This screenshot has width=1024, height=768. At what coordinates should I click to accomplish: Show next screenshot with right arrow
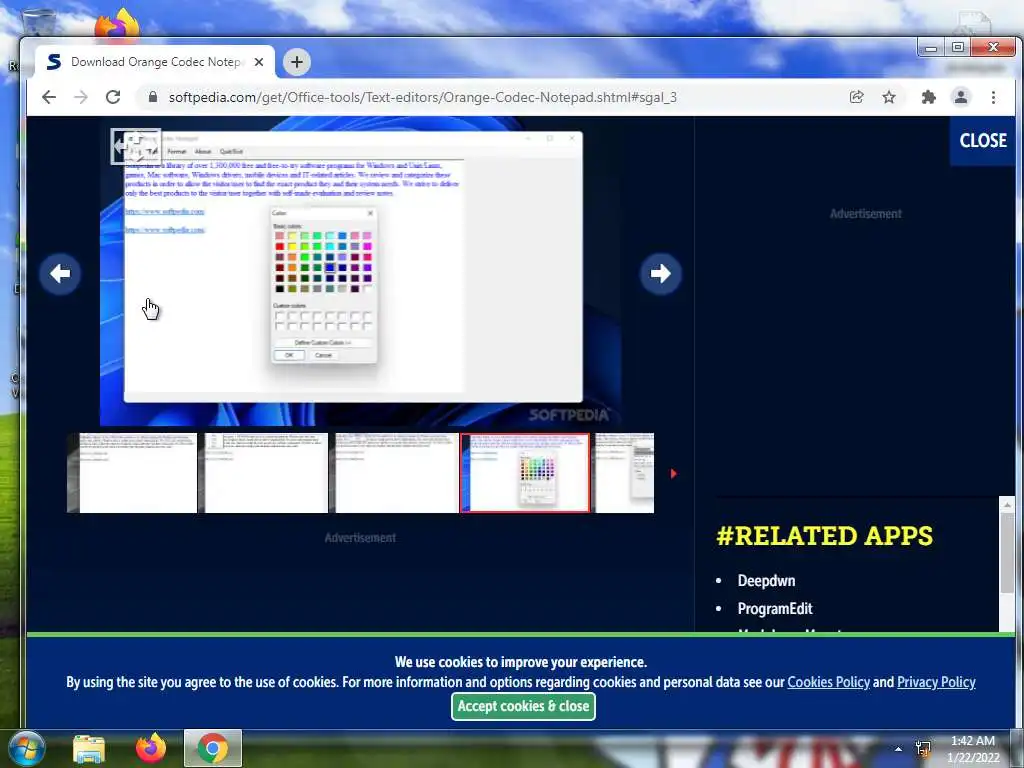coord(660,274)
